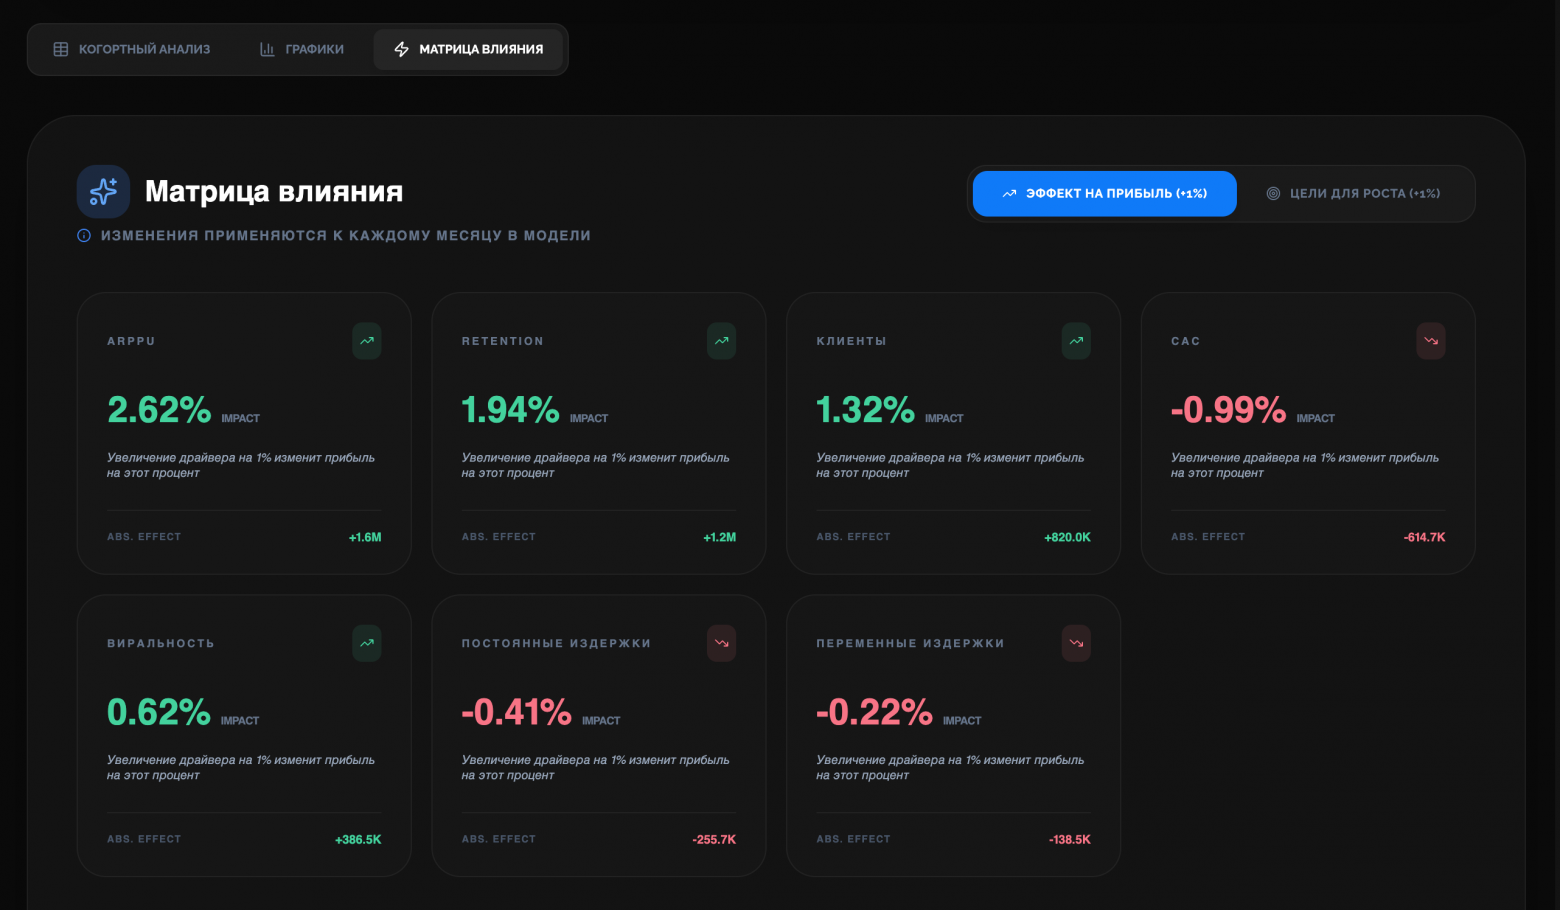Click the Клиенты trend-up icon
Screen dimensions: 1560x910
click(x=1076, y=341)
